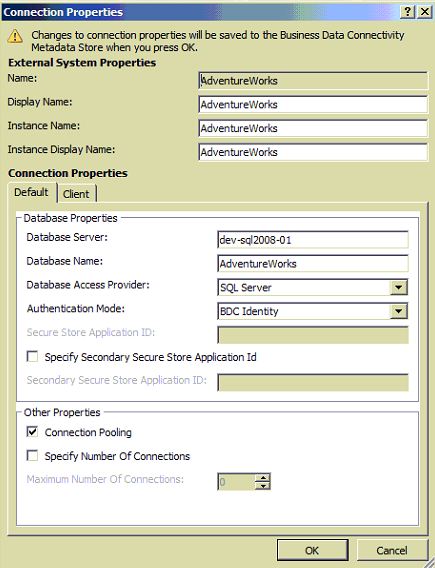Click the Other Properties group label
Screen dimensions: 435x568
(62, 412)
